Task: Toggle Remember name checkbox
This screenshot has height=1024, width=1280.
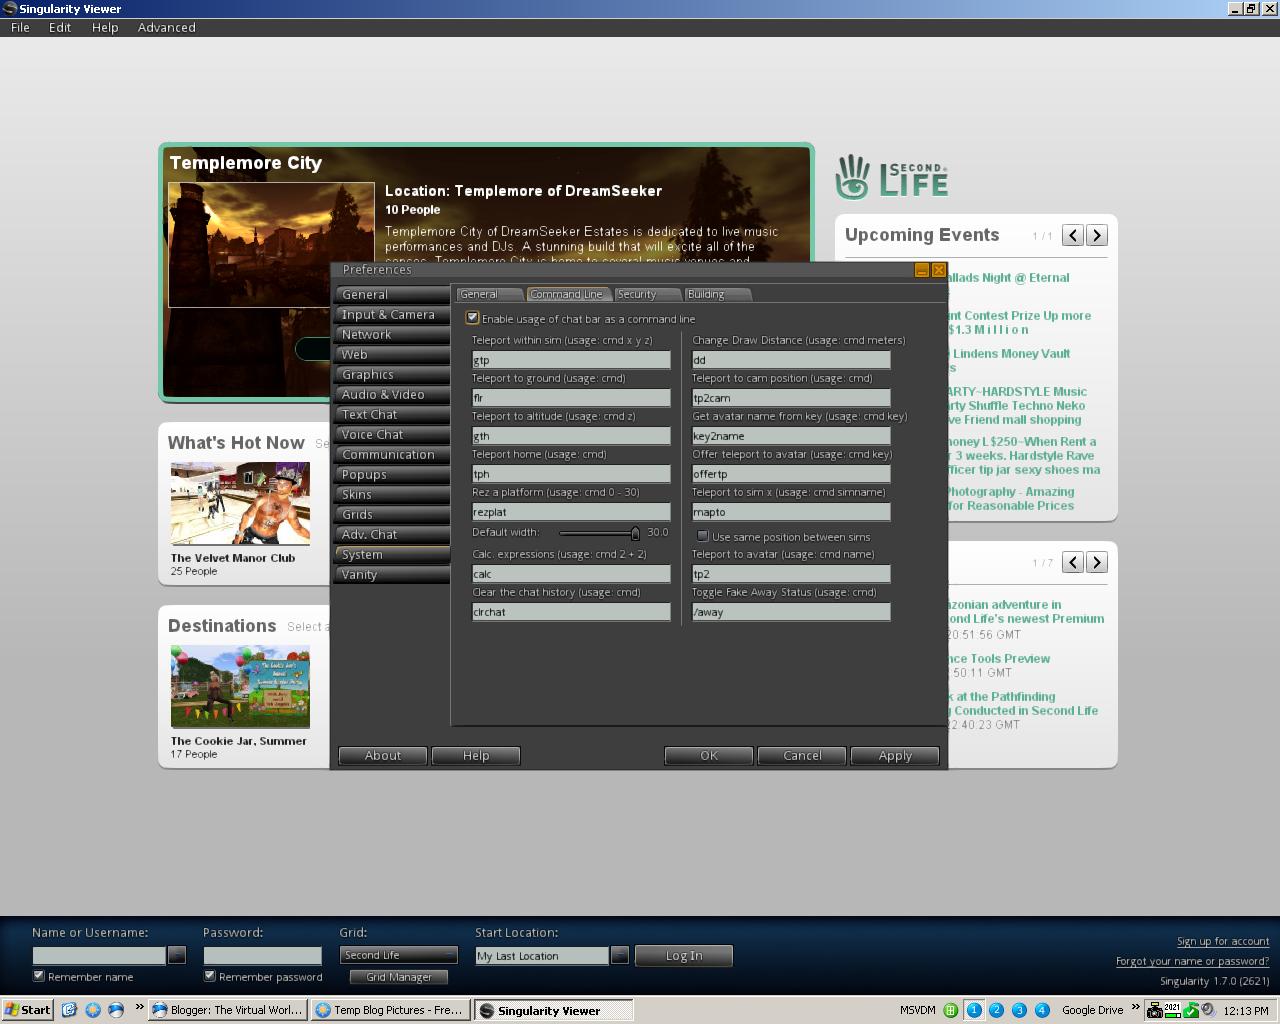Action: 39,976
